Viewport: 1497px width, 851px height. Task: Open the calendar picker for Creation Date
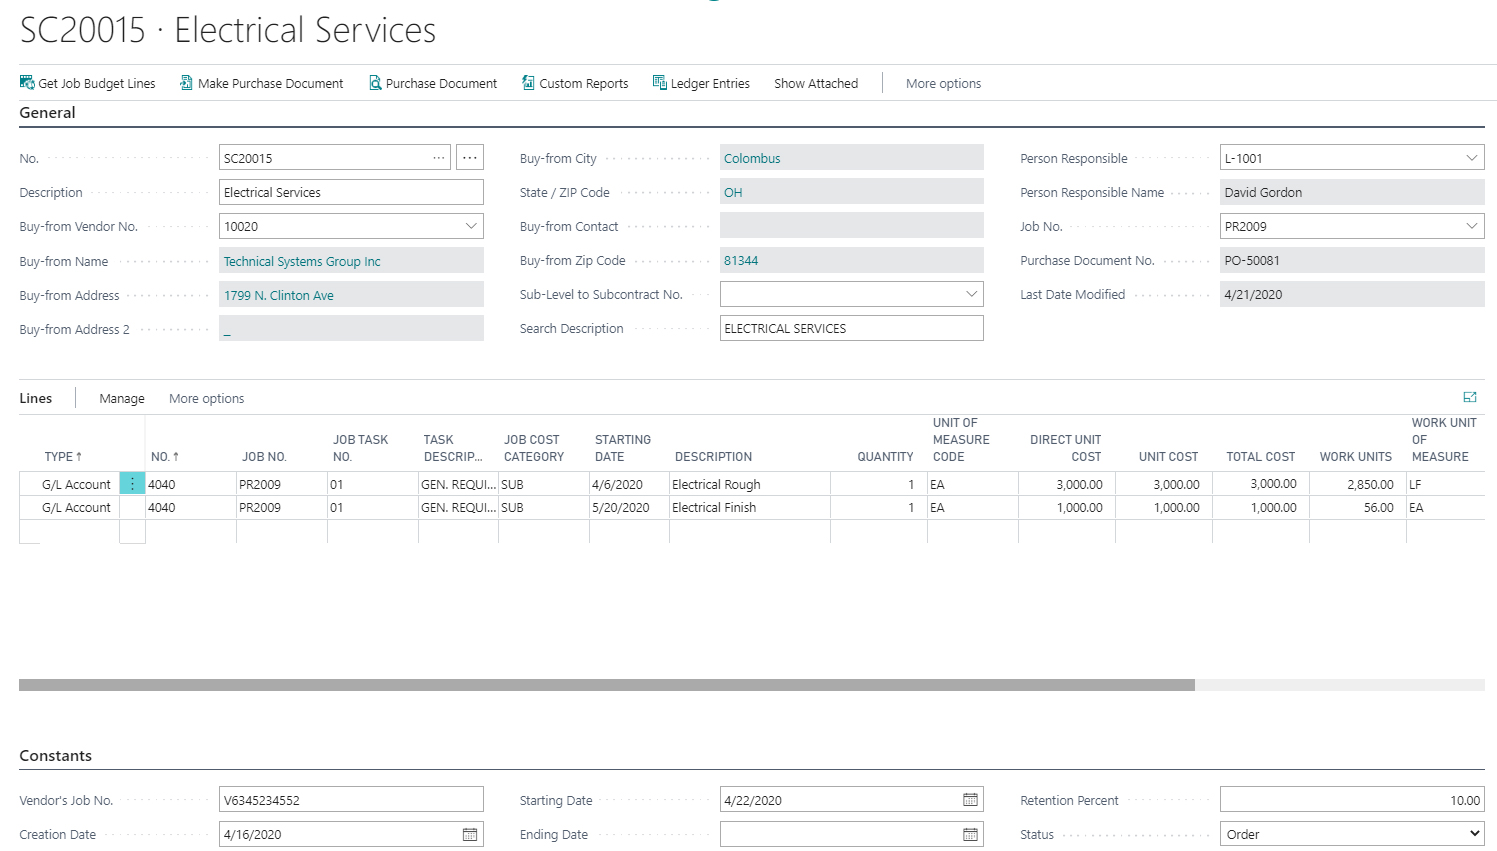point(469,833)
